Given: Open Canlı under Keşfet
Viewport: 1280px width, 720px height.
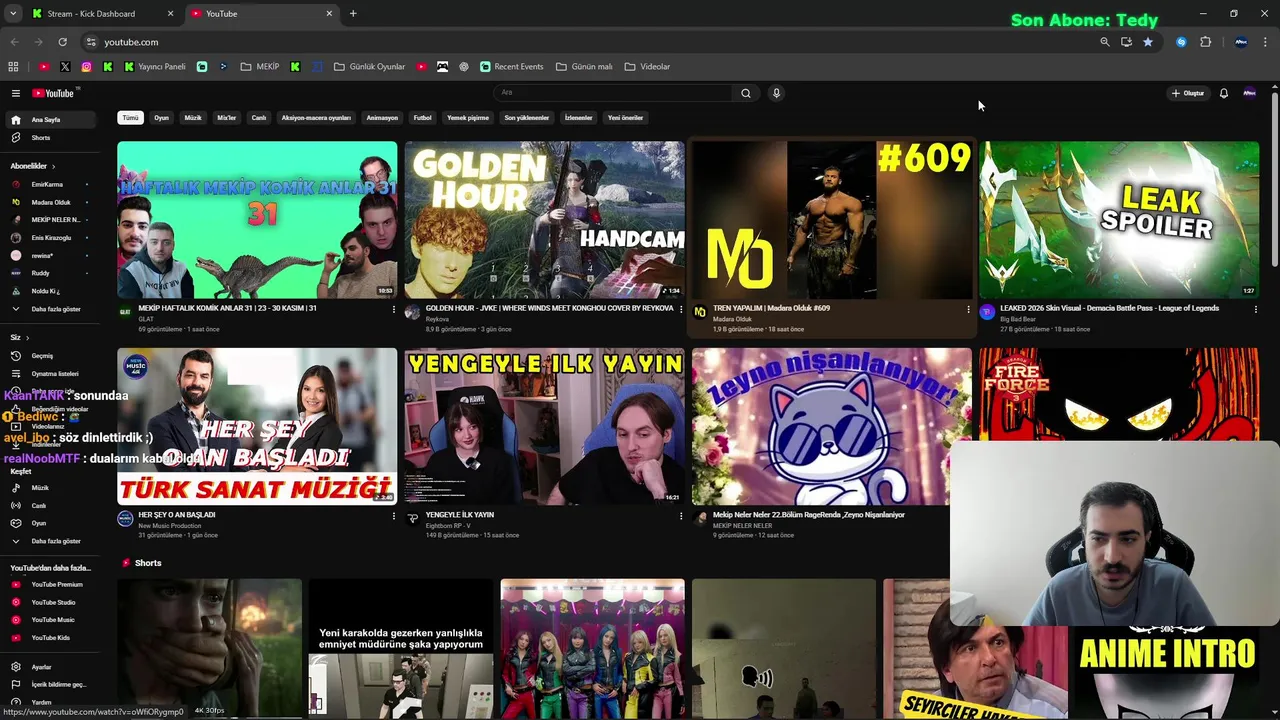Looking at the screenshot, I should (50, 506).
